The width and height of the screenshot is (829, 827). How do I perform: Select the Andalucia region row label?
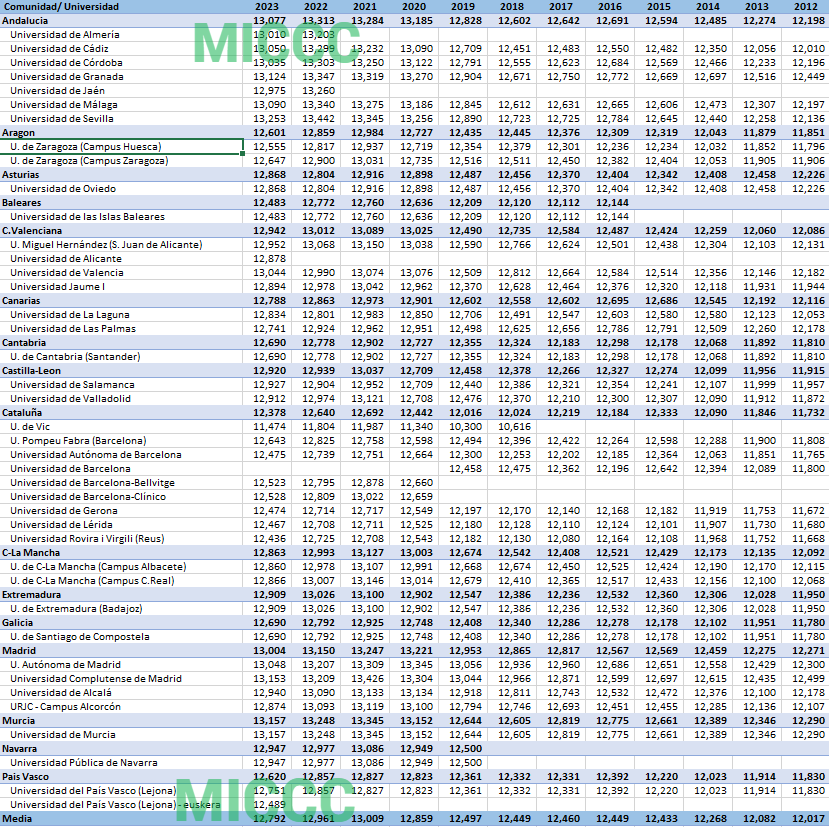[25, 21]
